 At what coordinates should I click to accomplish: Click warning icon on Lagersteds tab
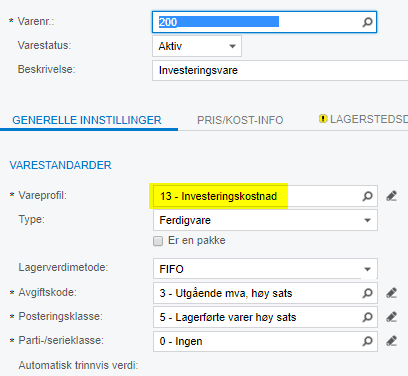[x=323, y=119]
